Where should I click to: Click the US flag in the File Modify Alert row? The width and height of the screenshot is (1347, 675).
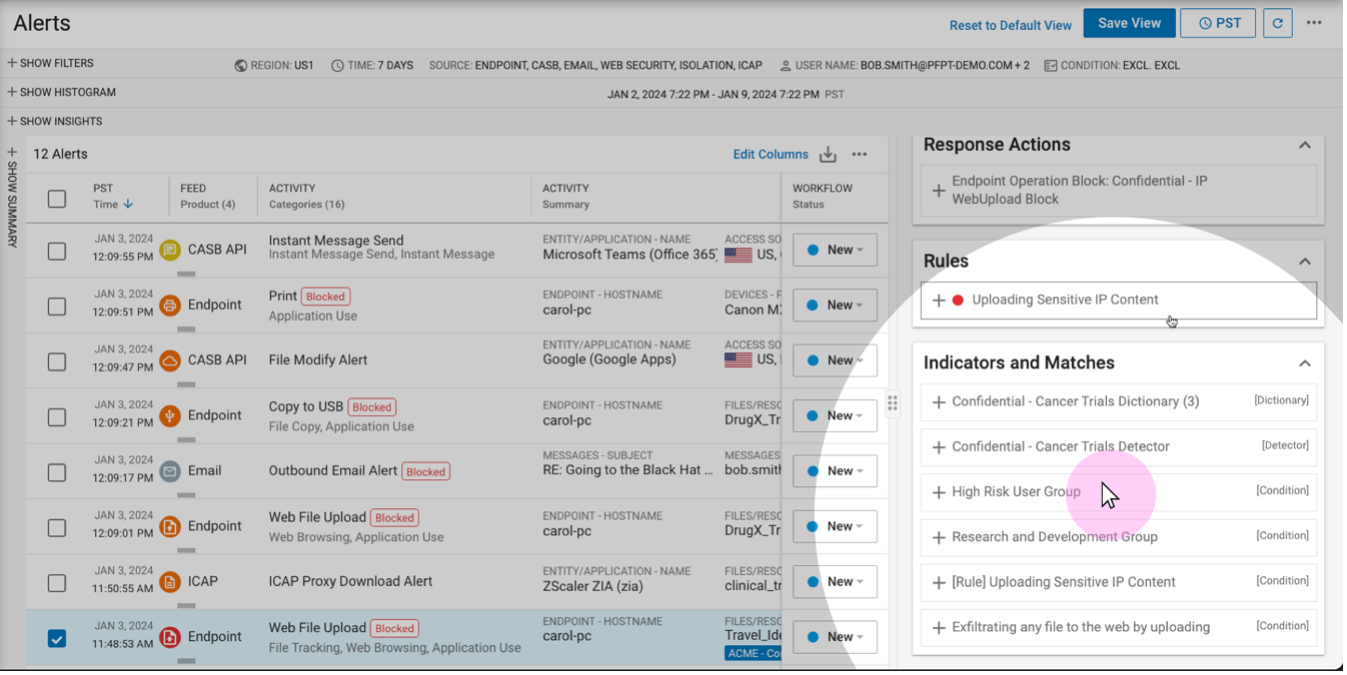pos(738,360)
